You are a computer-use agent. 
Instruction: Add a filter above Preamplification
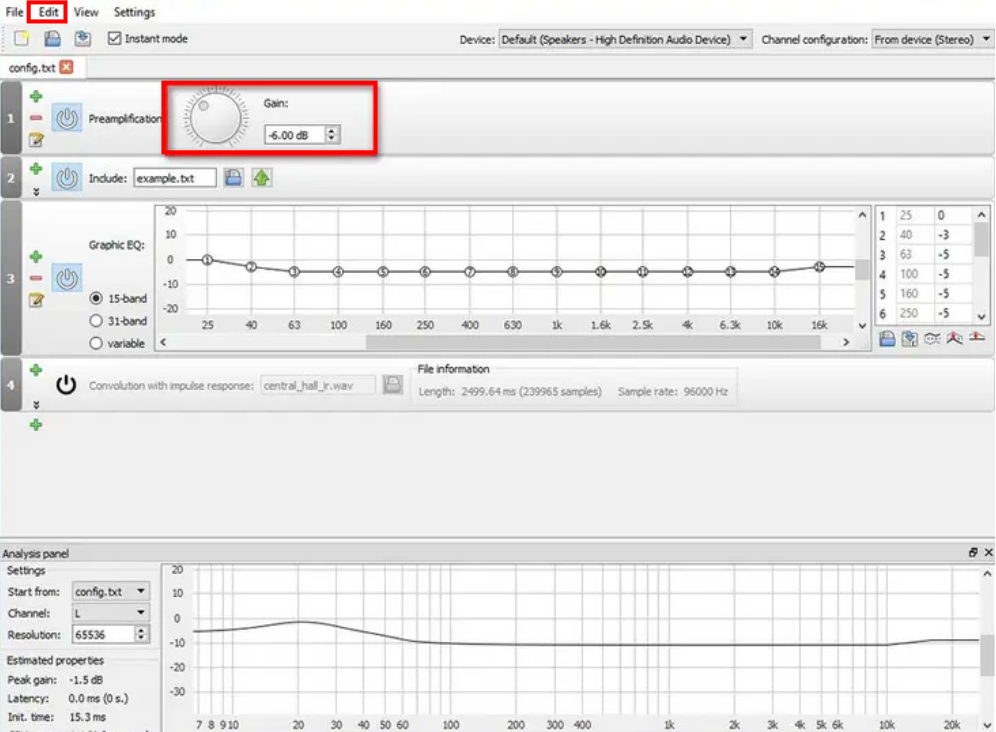36,97
